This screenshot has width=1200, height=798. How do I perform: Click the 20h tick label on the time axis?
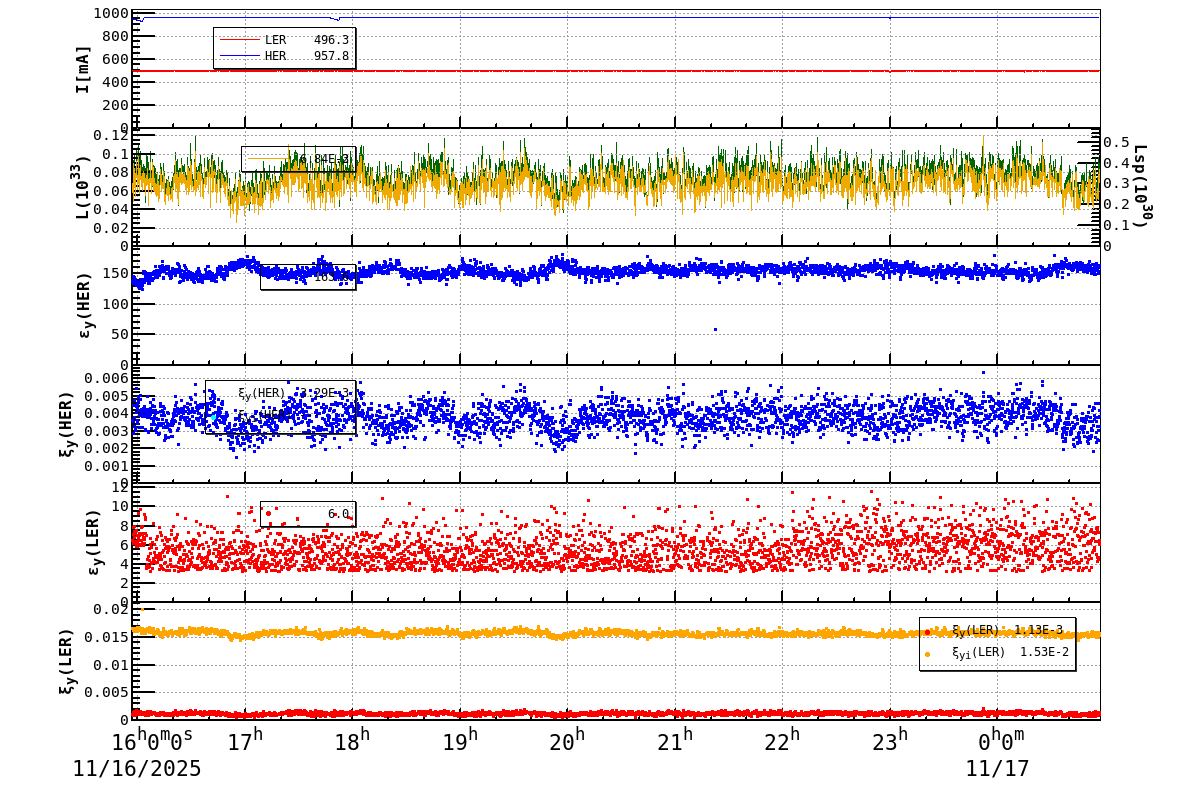point(567,741)
